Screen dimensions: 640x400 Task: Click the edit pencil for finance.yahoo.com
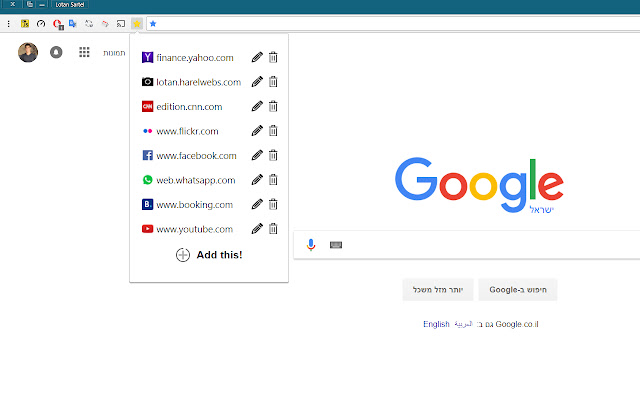[x=257, y=57]
